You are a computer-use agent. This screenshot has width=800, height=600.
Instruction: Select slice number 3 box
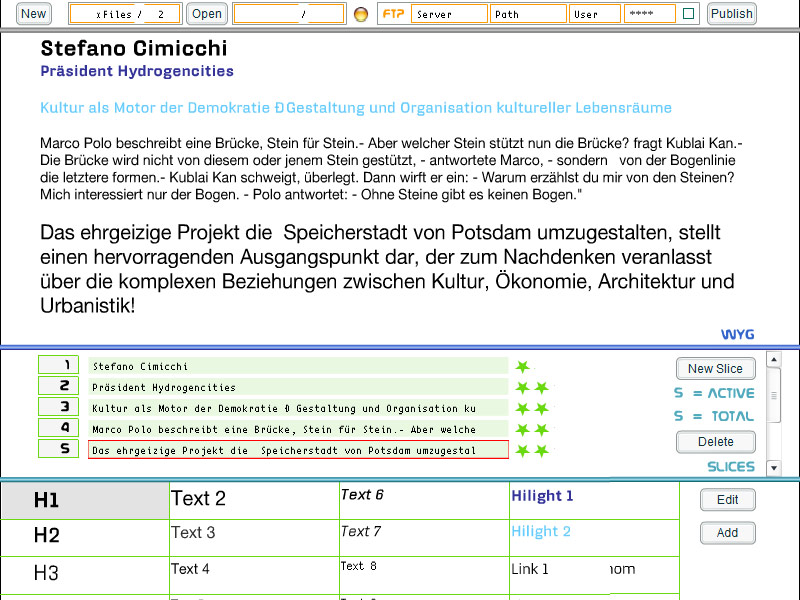(58, 407)
